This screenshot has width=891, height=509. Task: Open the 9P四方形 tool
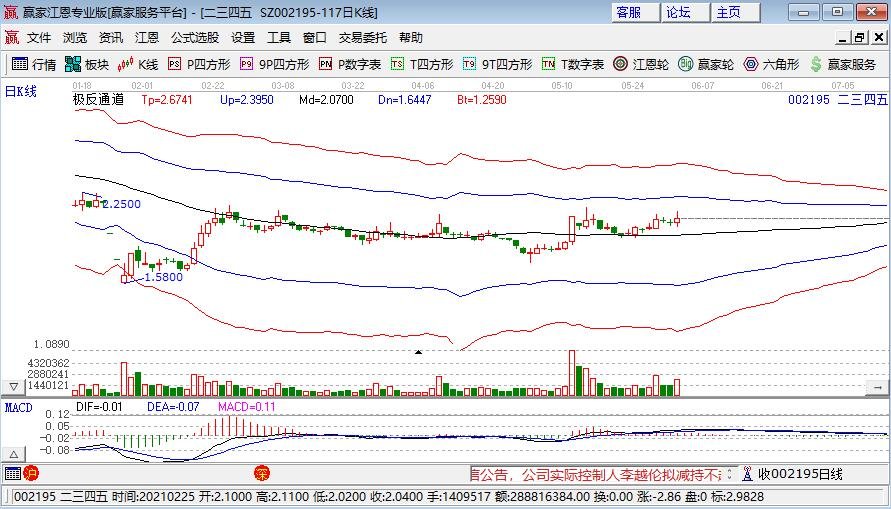pos(274,64)
